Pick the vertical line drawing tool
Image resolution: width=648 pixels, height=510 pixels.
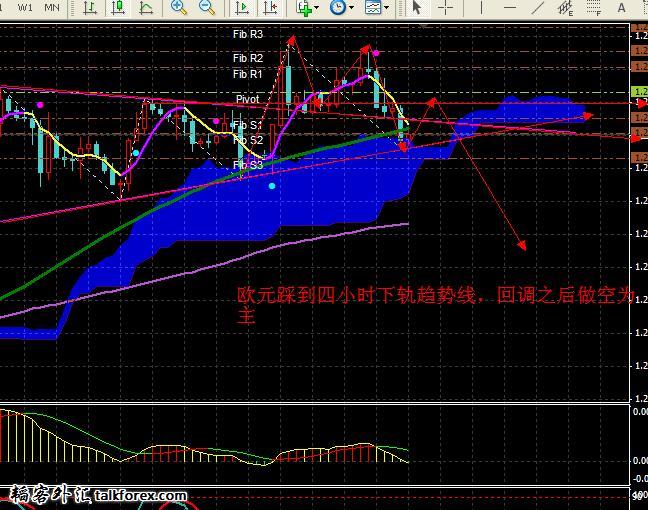pyautogui.click(x=481, y=8)
